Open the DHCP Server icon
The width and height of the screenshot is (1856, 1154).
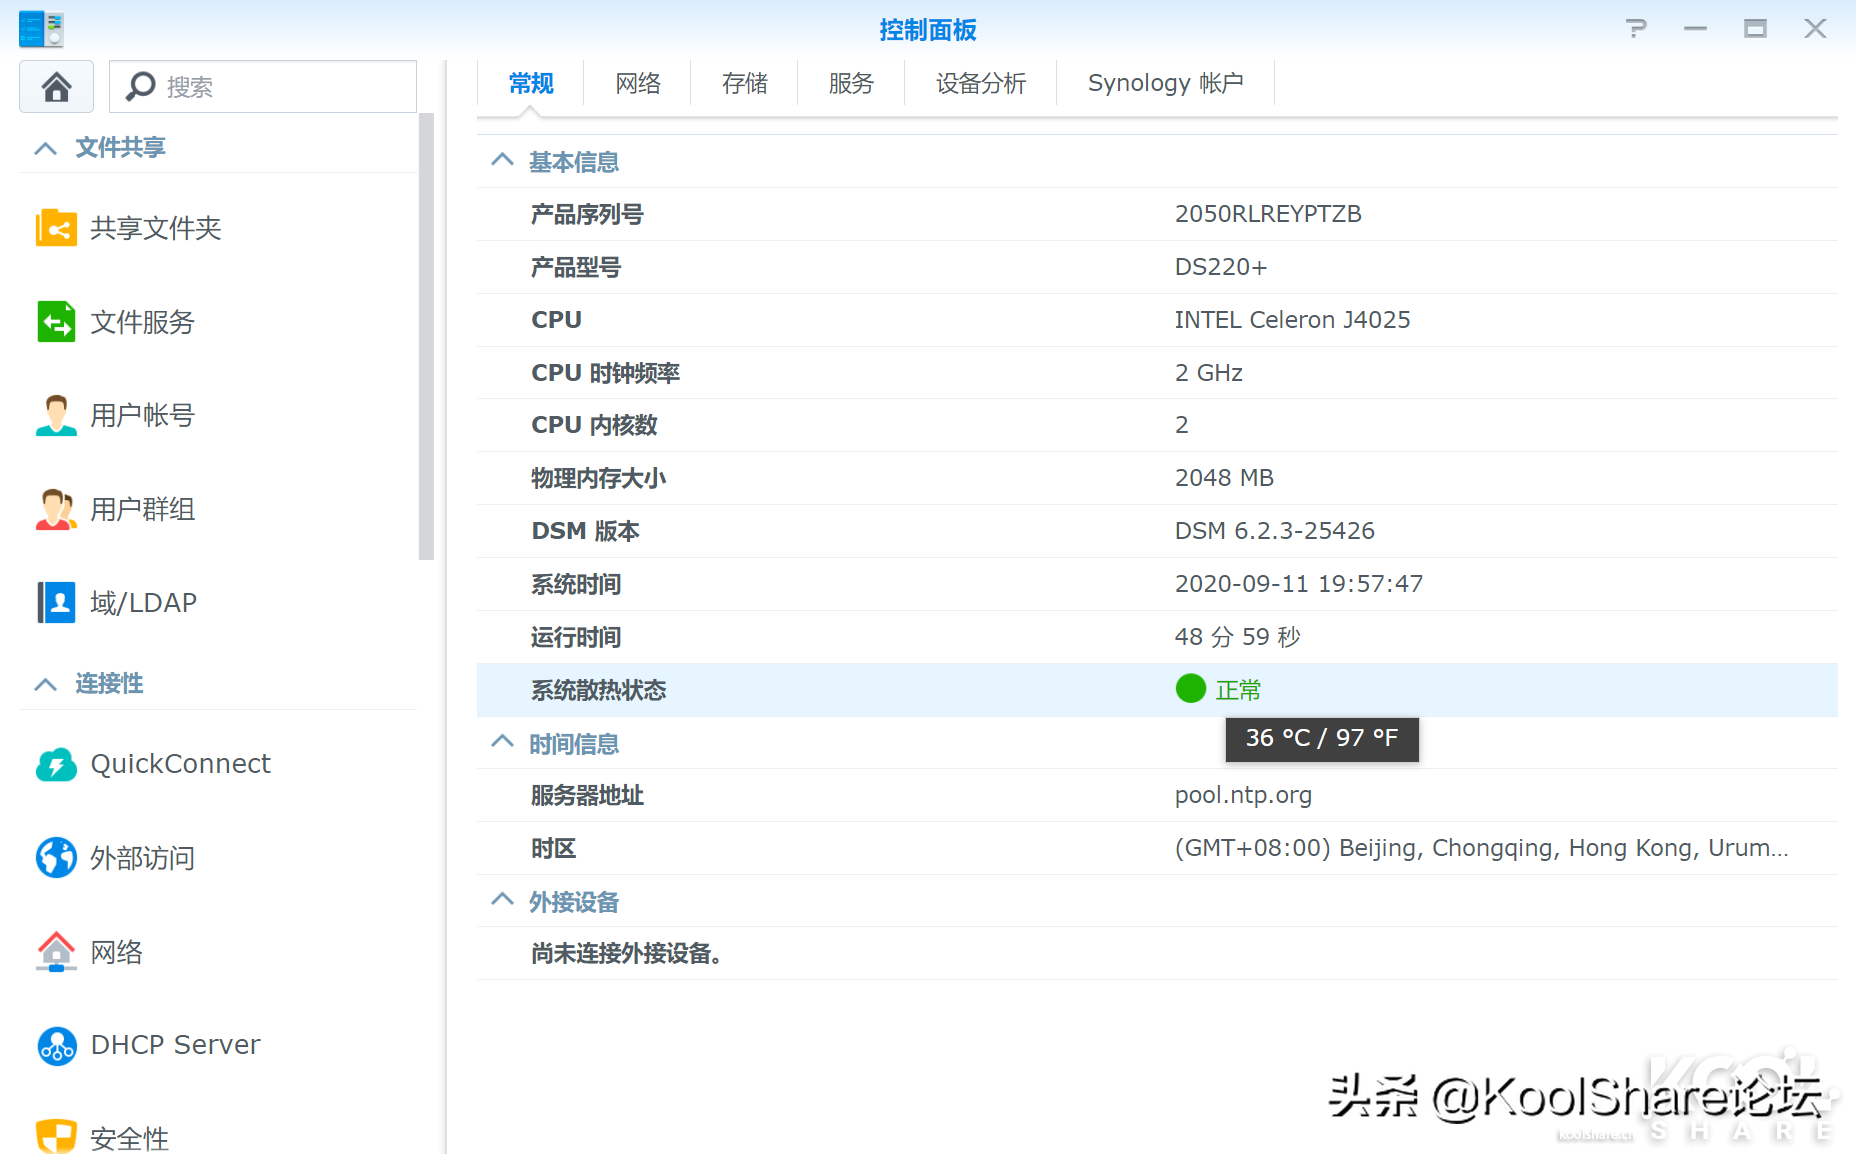pos(56,1046)
